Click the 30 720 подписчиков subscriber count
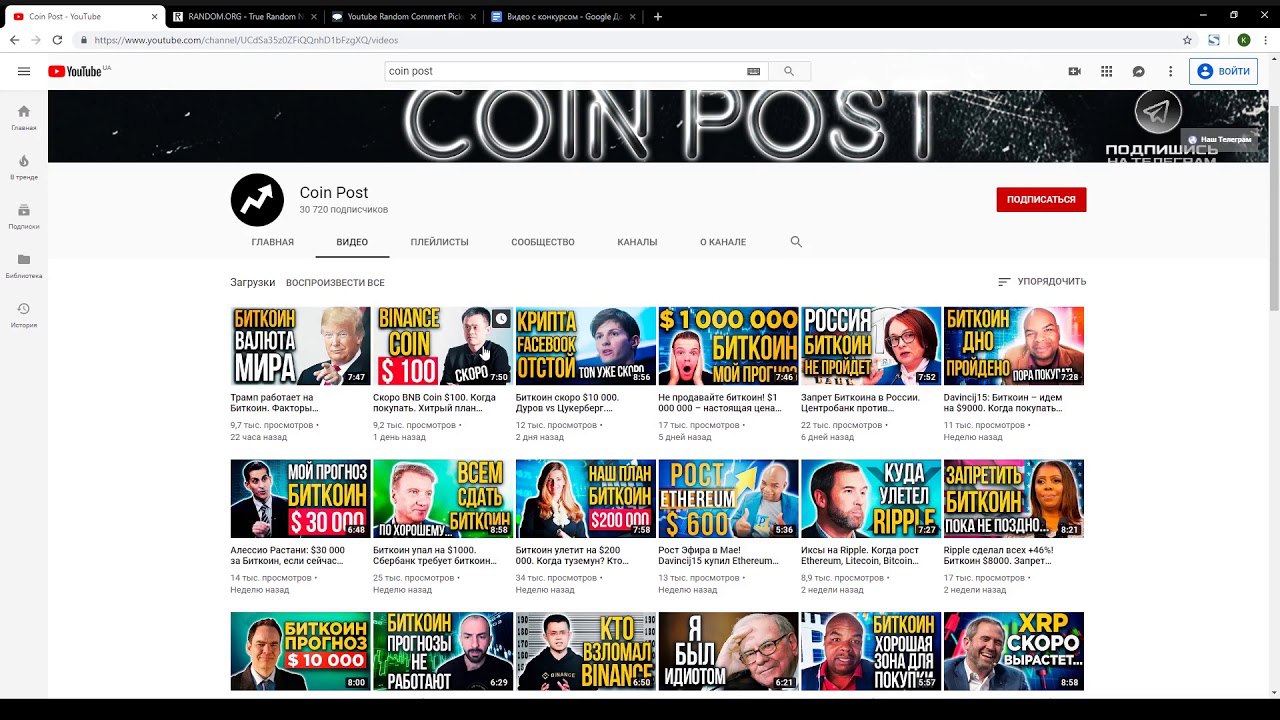 [343, 210]
